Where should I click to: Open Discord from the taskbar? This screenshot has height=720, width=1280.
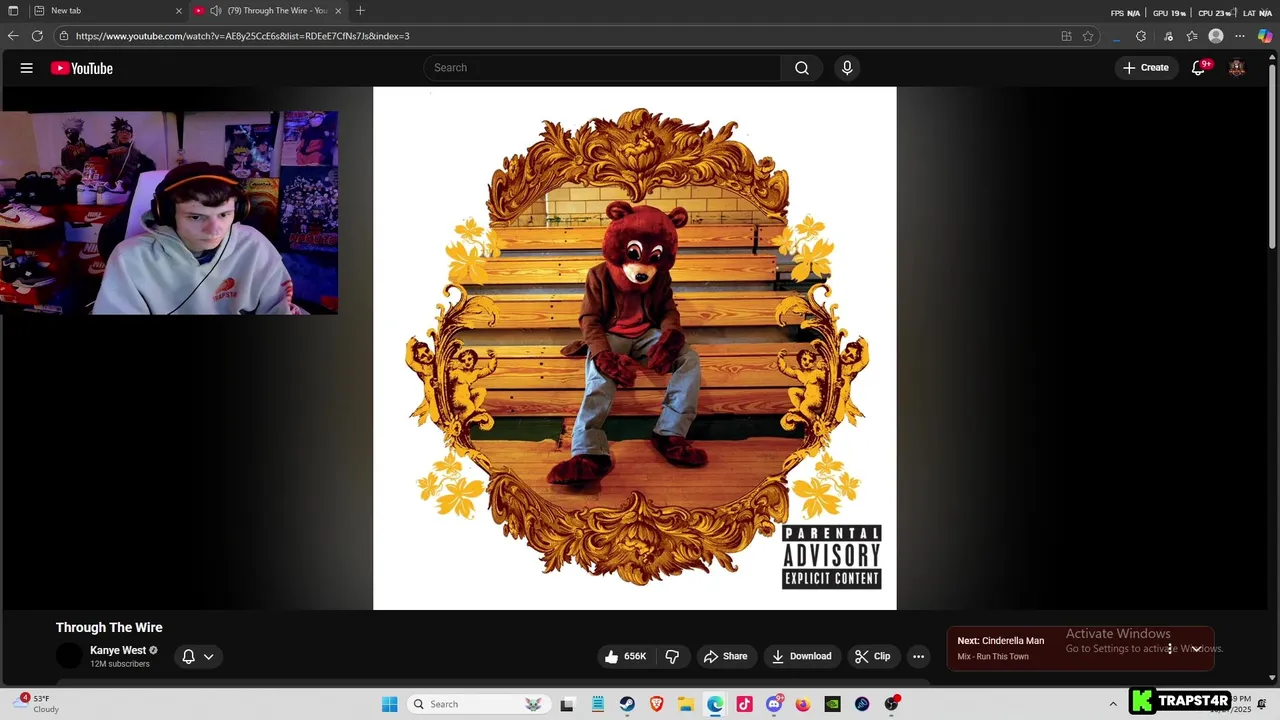click(x=774, y=704)
